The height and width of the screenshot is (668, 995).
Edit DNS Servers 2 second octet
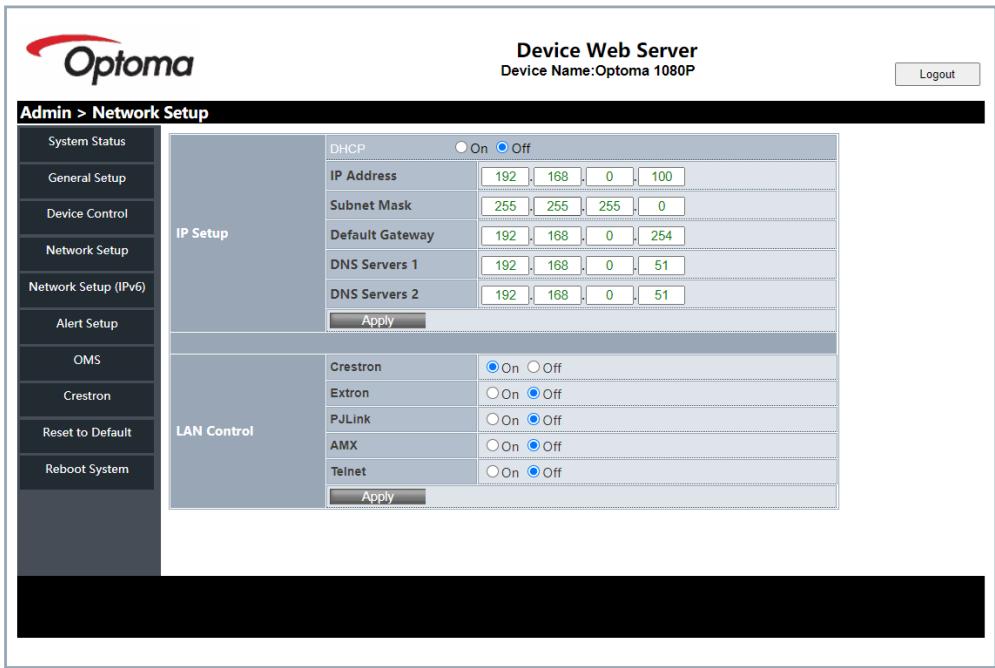pos(557,295)
